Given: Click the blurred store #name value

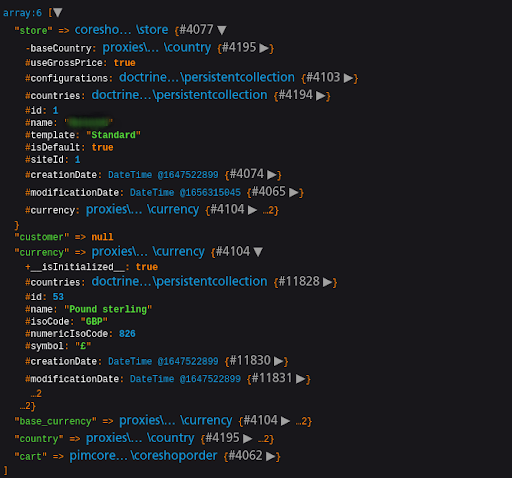Looking at the screenshot, I should pyautogui.click(x=88, y=123).
